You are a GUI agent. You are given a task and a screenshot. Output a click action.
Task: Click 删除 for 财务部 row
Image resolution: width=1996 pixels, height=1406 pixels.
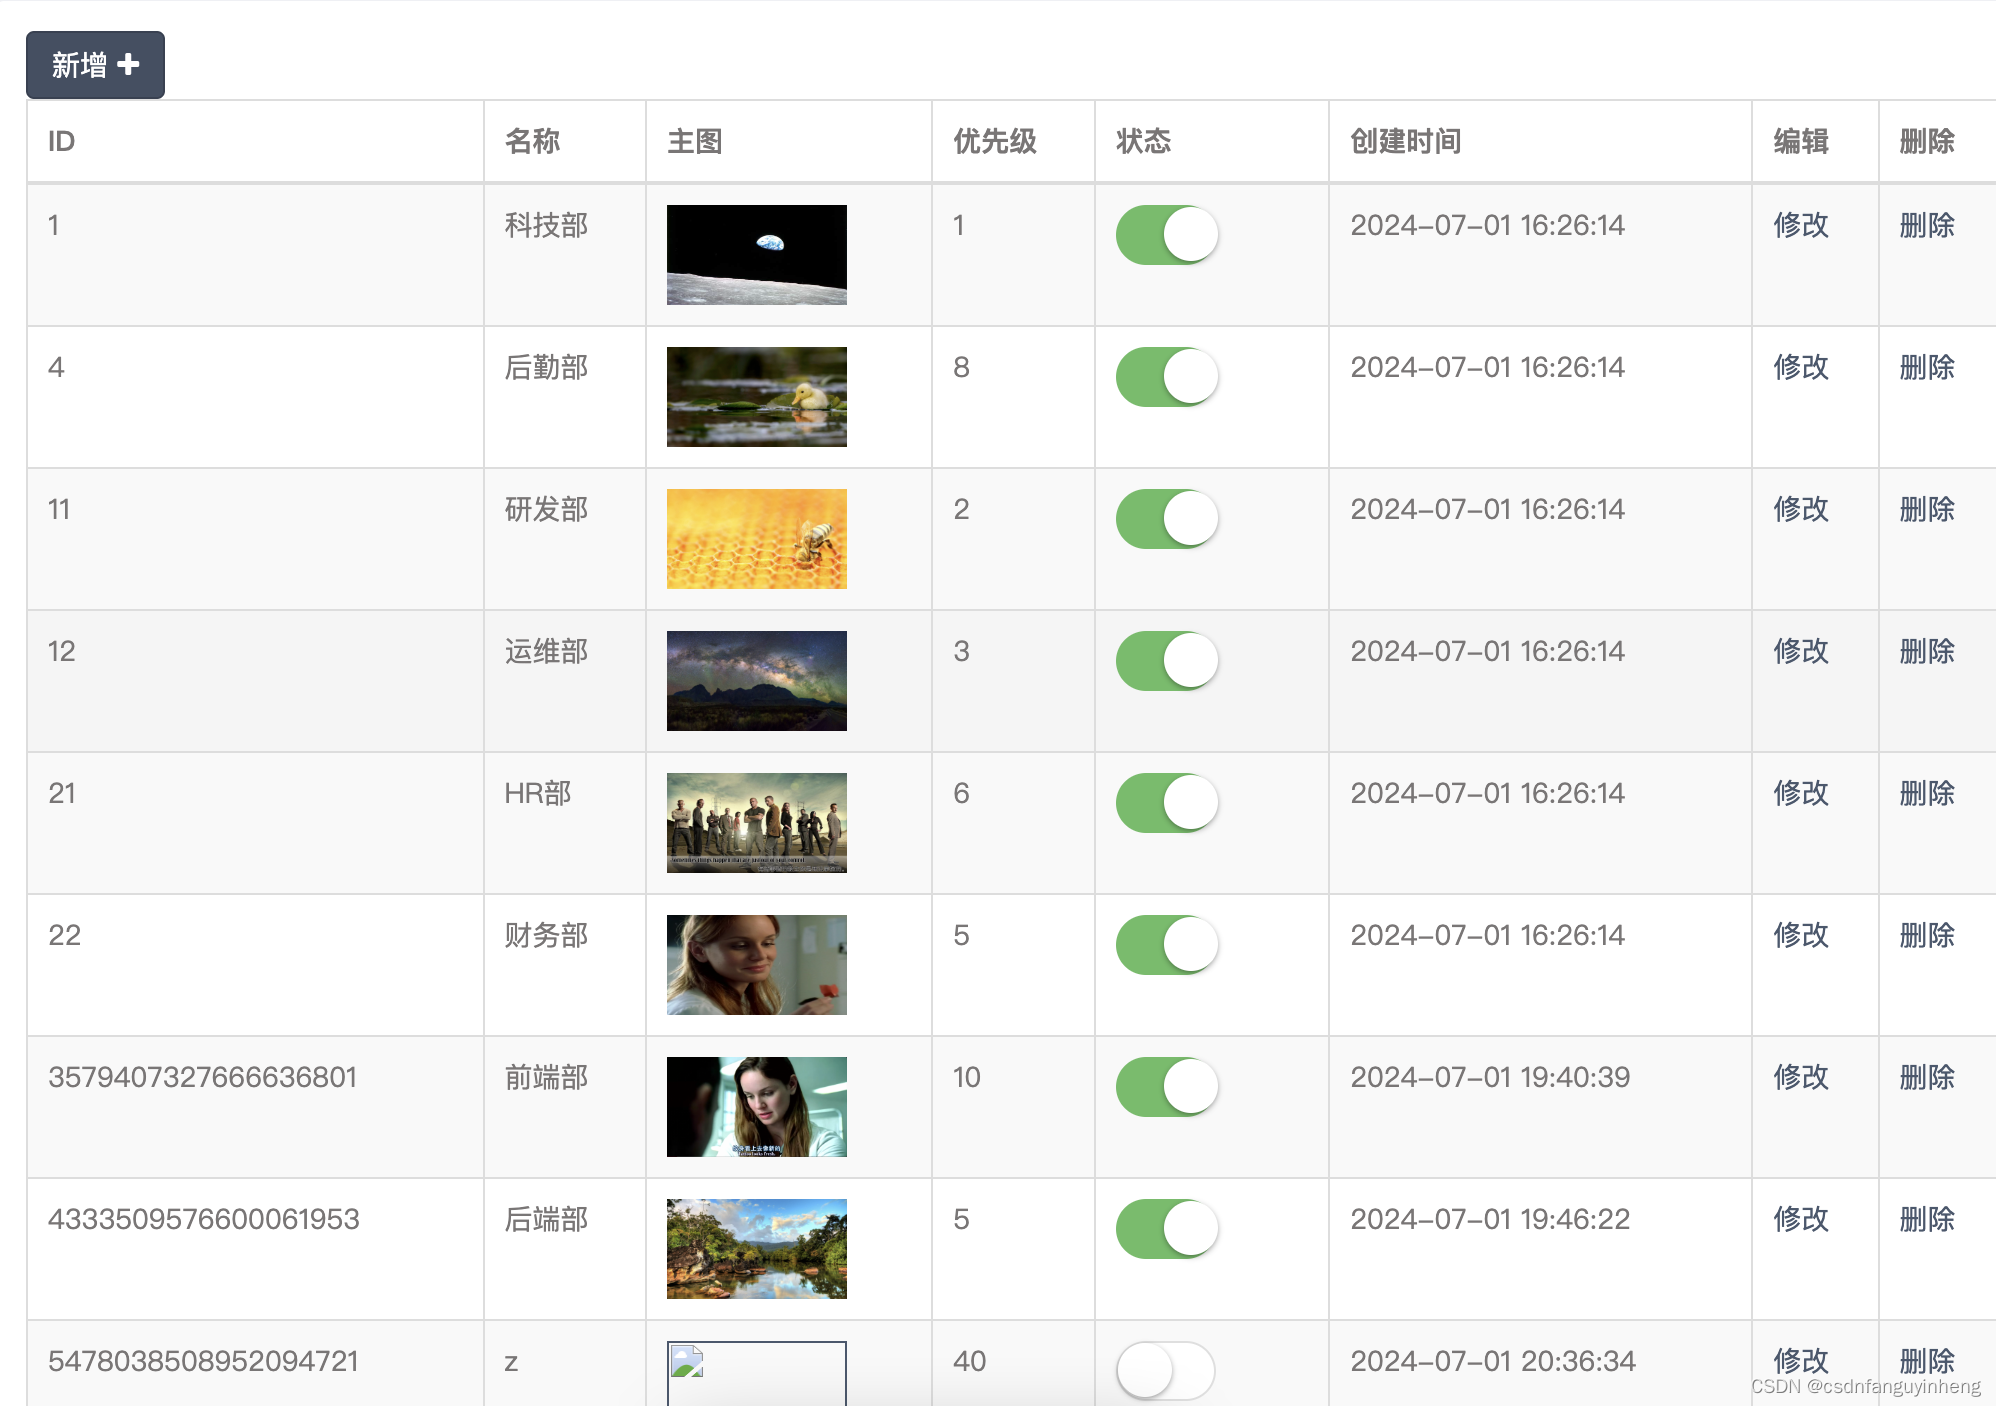(x=1926, y=935)
